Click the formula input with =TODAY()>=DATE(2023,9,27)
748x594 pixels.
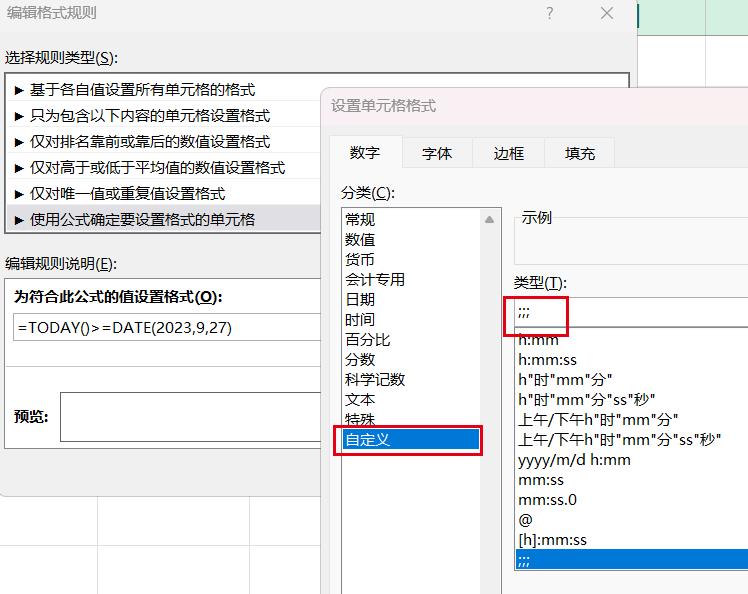(167, 327)
